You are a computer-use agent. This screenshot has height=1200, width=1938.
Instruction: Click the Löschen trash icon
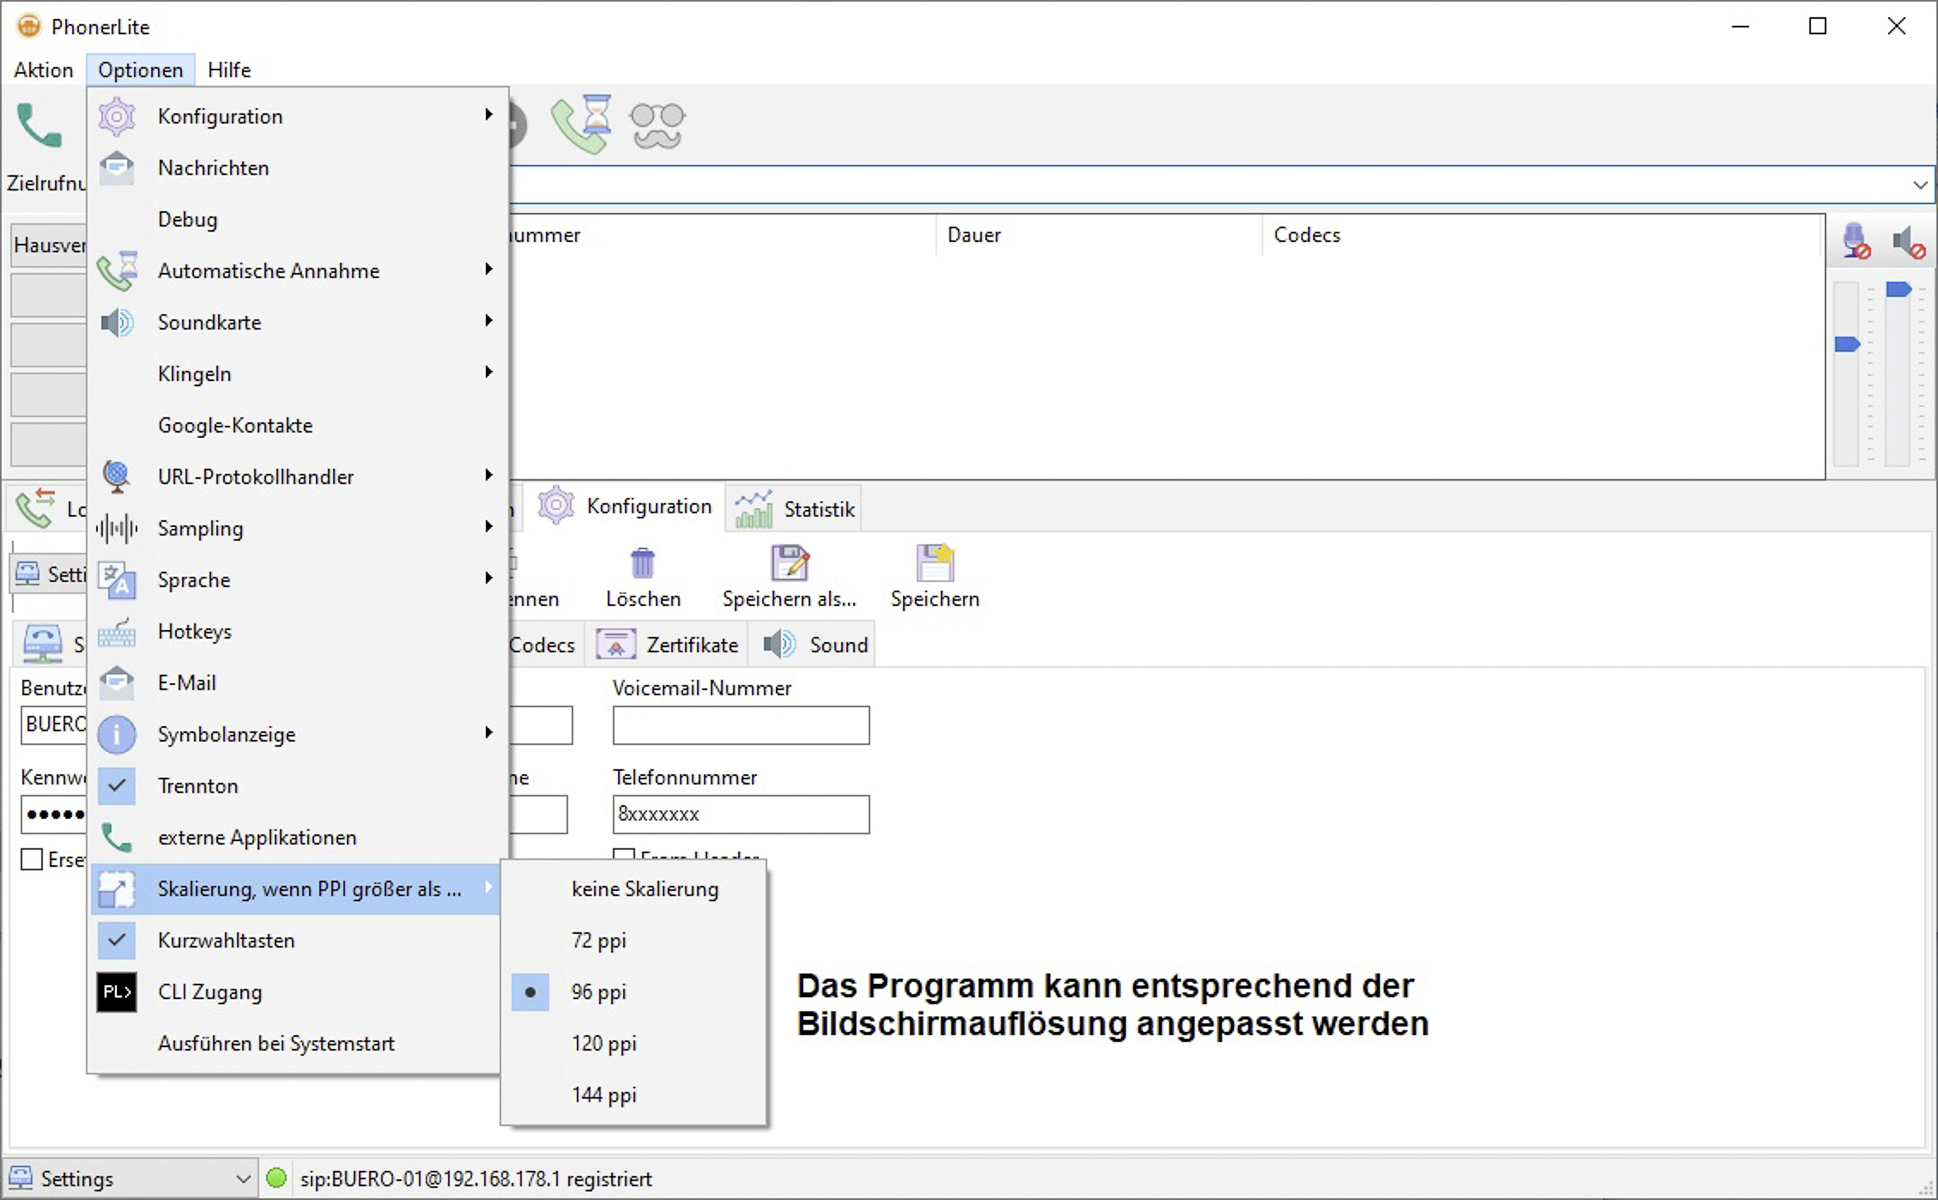(x=643, y=562)
